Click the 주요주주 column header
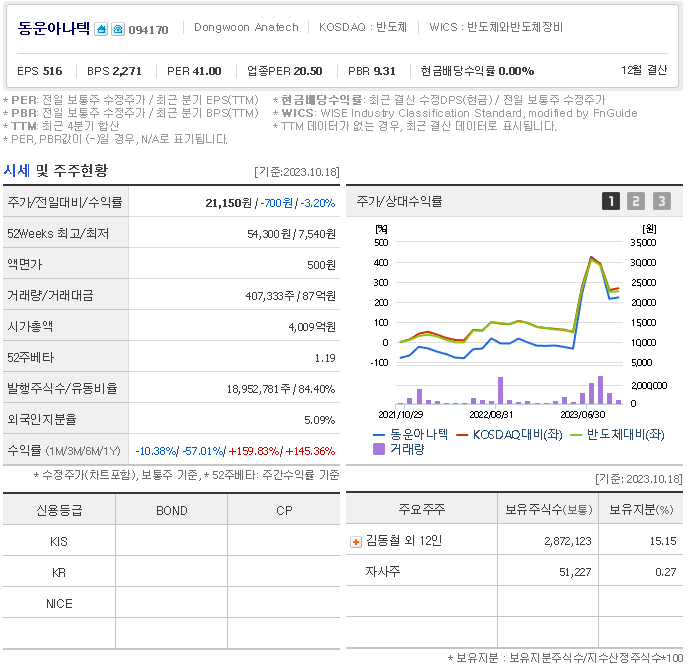Screen dimensions: 690x672 pyautogui.click(x=422, y=509)
